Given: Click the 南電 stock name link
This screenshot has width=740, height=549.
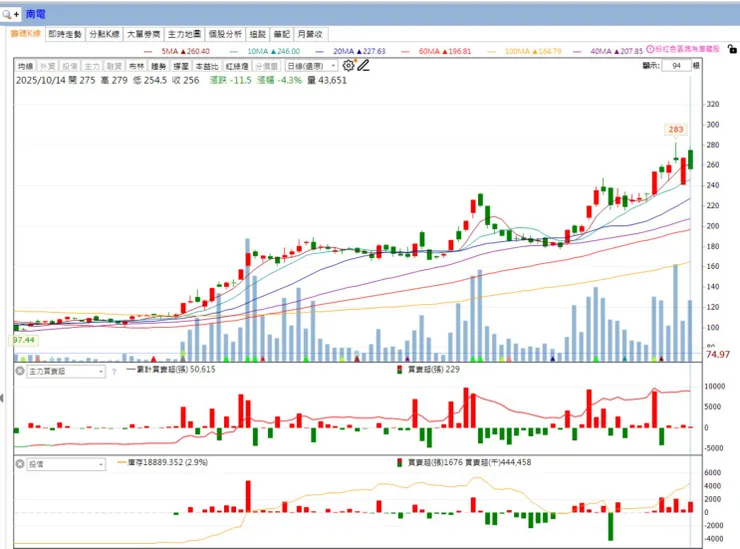Looking at the screenshot, I should click(35, 14).
